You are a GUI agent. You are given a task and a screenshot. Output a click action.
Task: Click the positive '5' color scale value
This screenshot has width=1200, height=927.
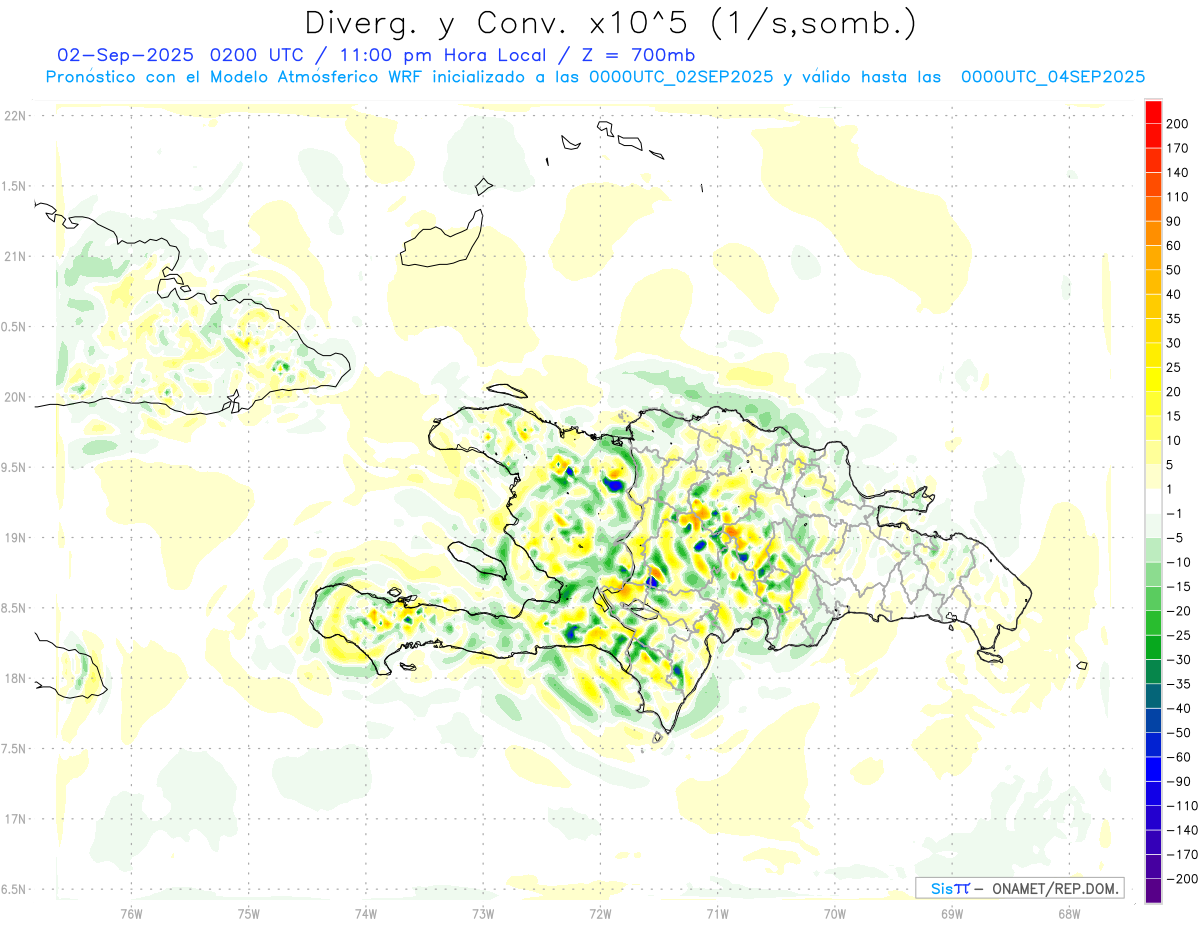click(x=1171, y=465)
